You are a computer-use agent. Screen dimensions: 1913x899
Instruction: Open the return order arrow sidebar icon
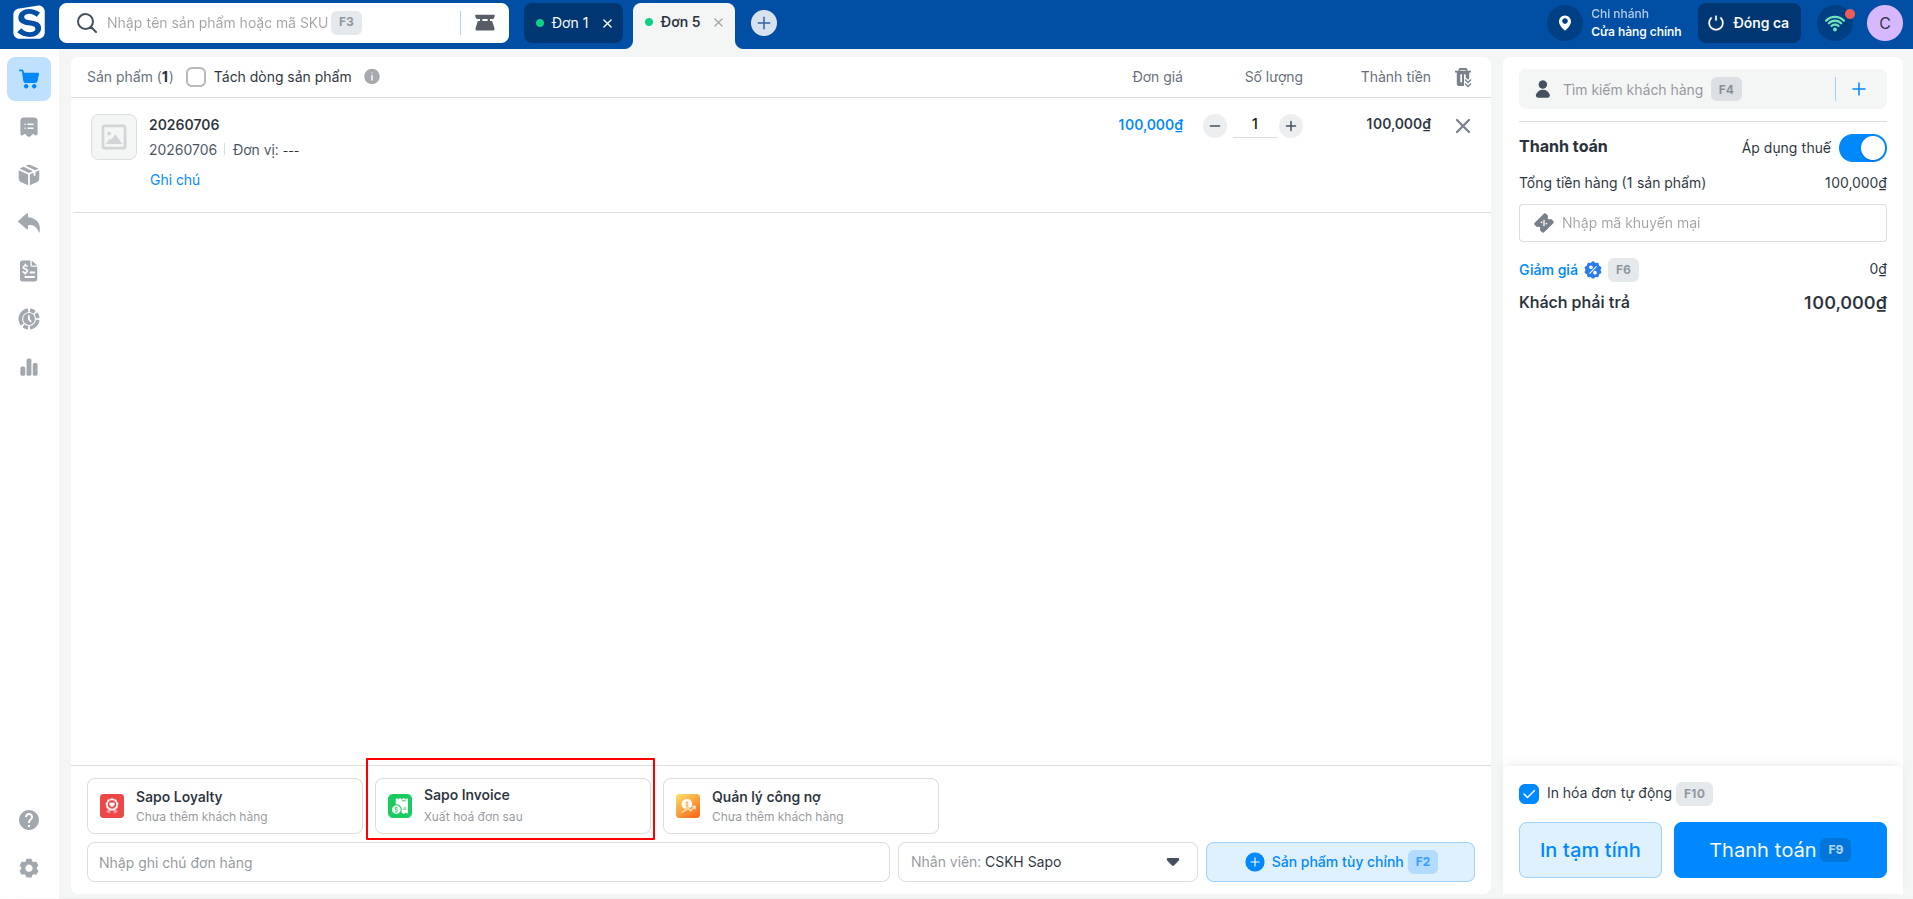29,223
